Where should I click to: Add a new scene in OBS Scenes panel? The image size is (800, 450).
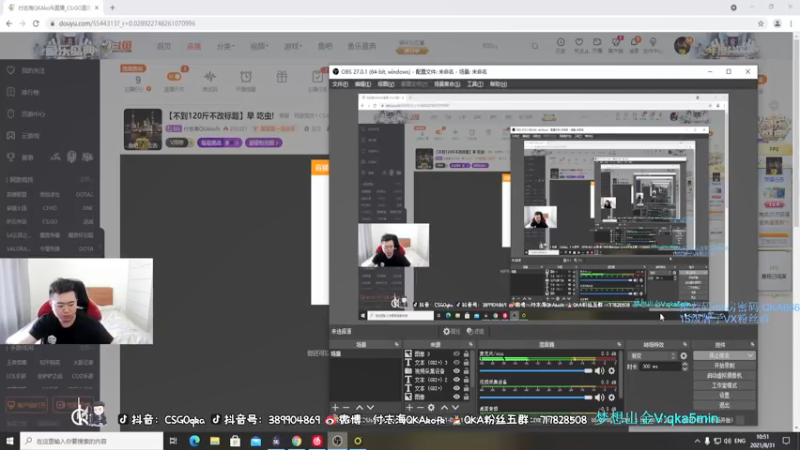click(x=335, y=408)
